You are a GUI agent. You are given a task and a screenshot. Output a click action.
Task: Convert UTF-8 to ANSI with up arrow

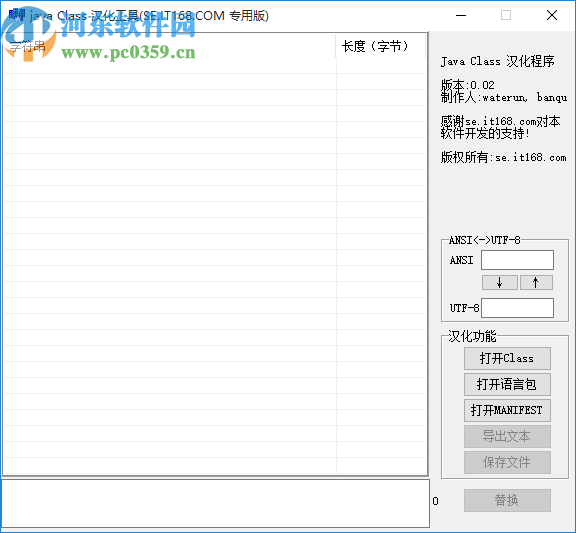(536, 282)
